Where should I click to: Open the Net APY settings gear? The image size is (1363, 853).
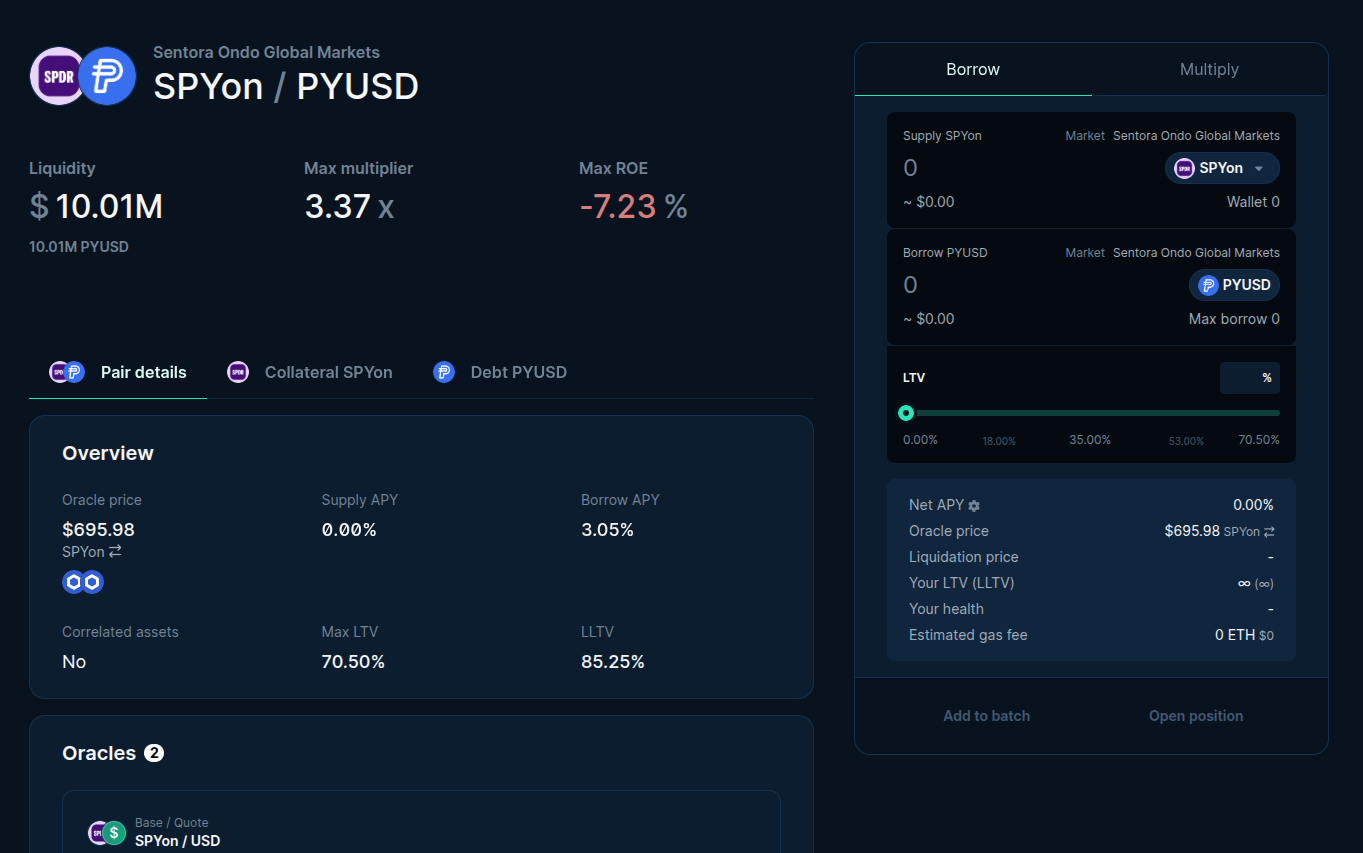coord(974,506)
